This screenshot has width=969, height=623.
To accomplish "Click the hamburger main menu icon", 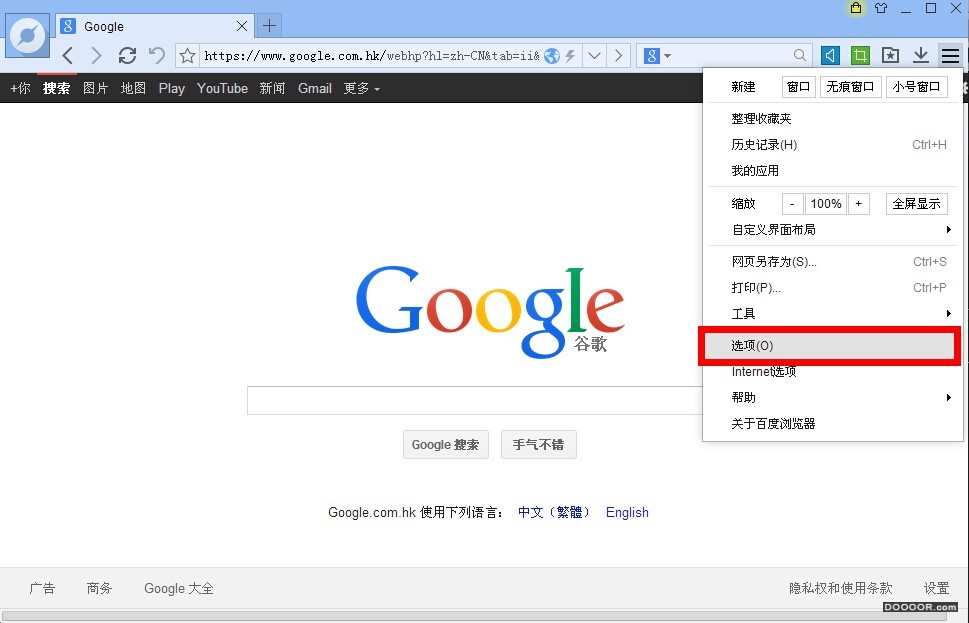I will (950, 56).
